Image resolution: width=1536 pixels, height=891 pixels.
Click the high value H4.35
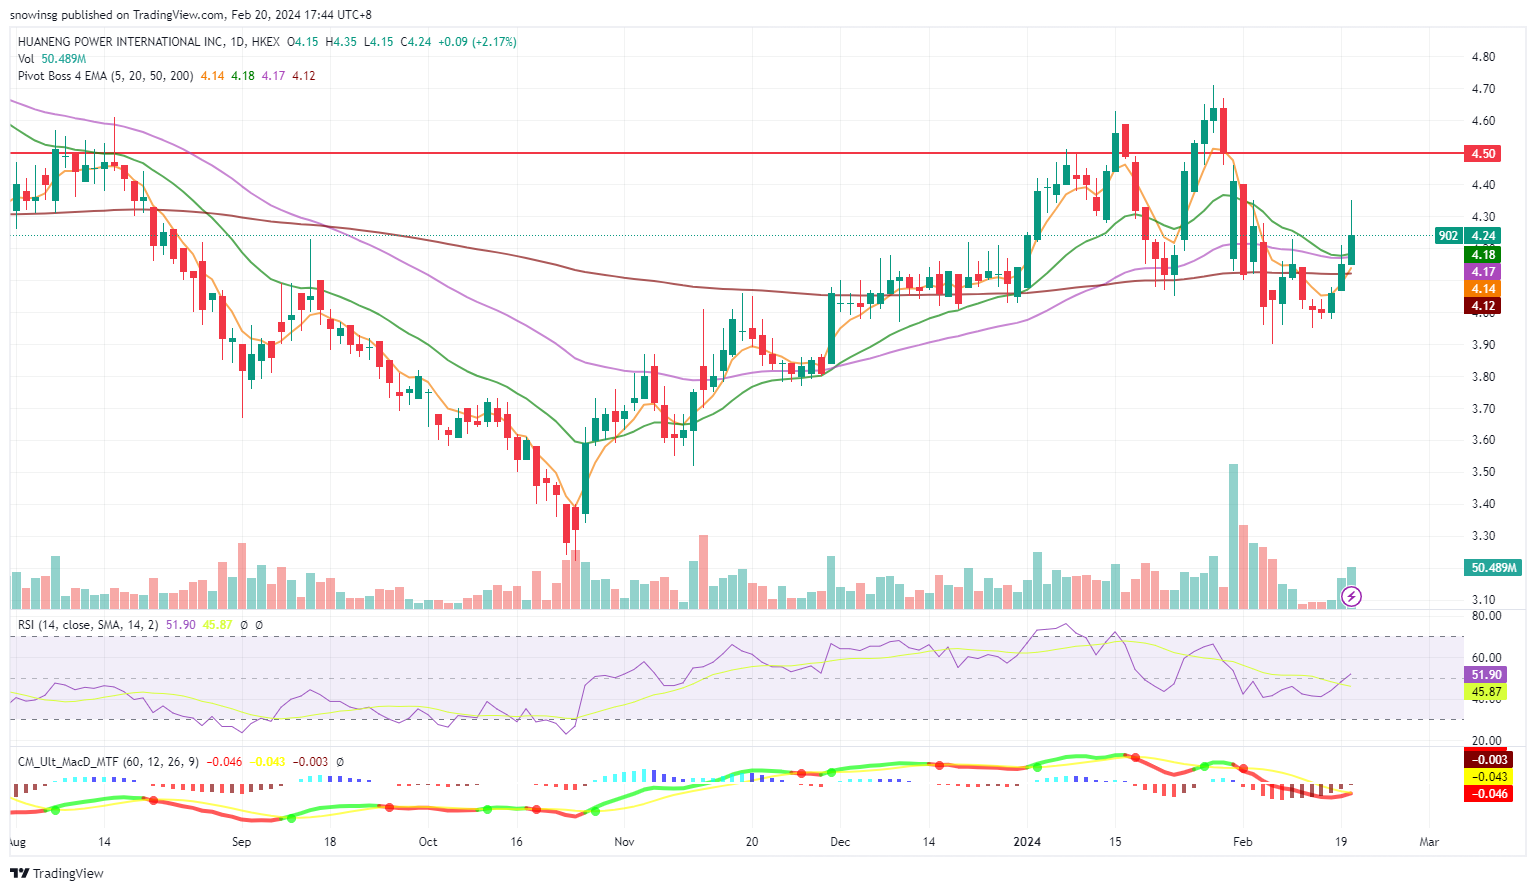[x=341, y=42]
